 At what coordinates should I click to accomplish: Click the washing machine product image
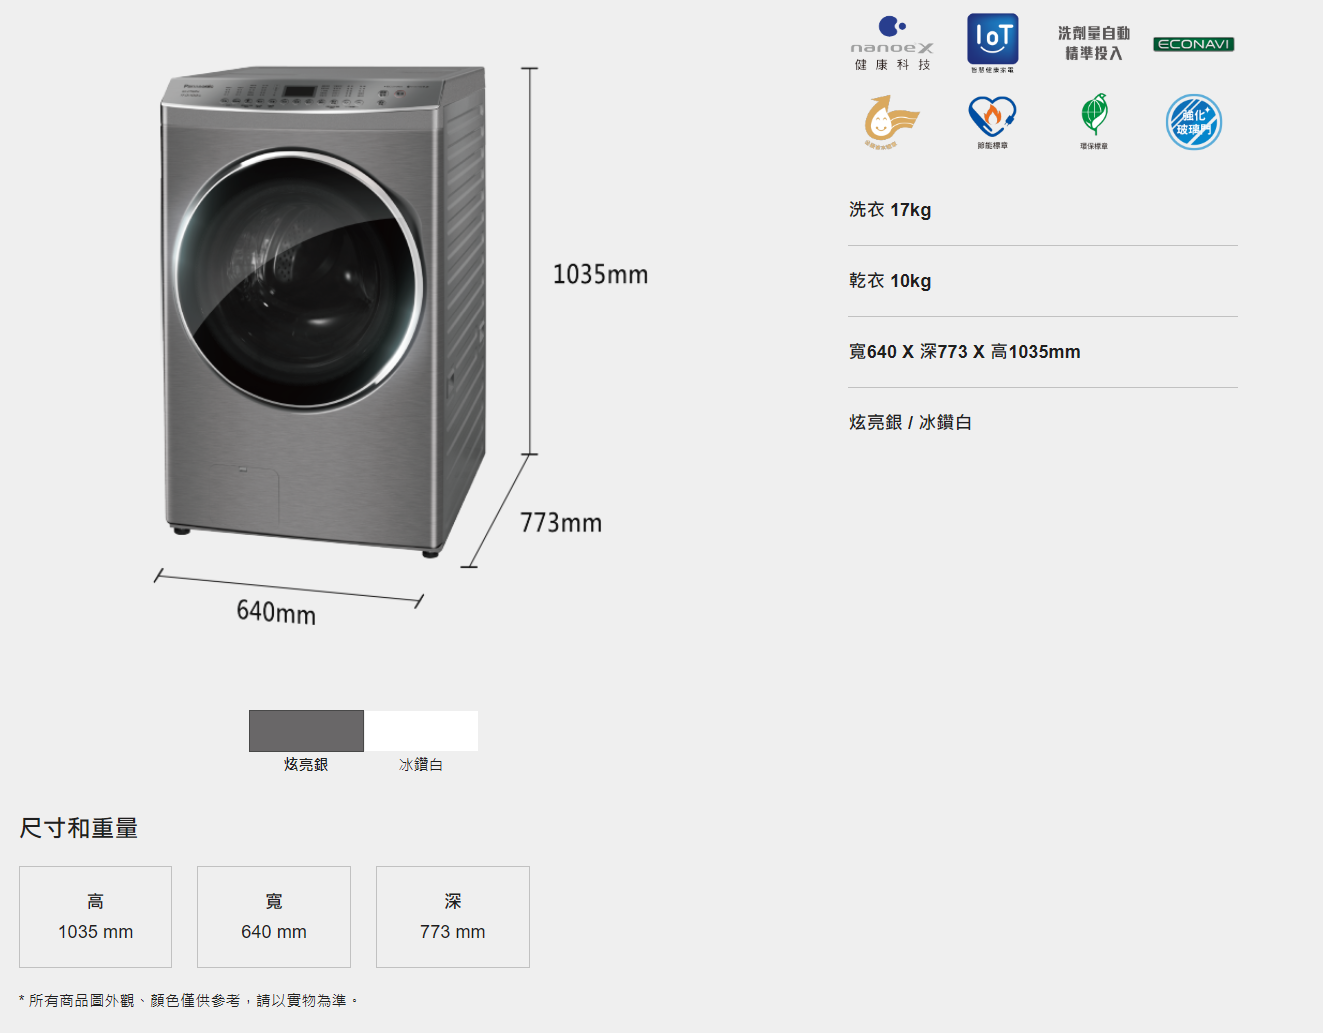tap(324, 311)
